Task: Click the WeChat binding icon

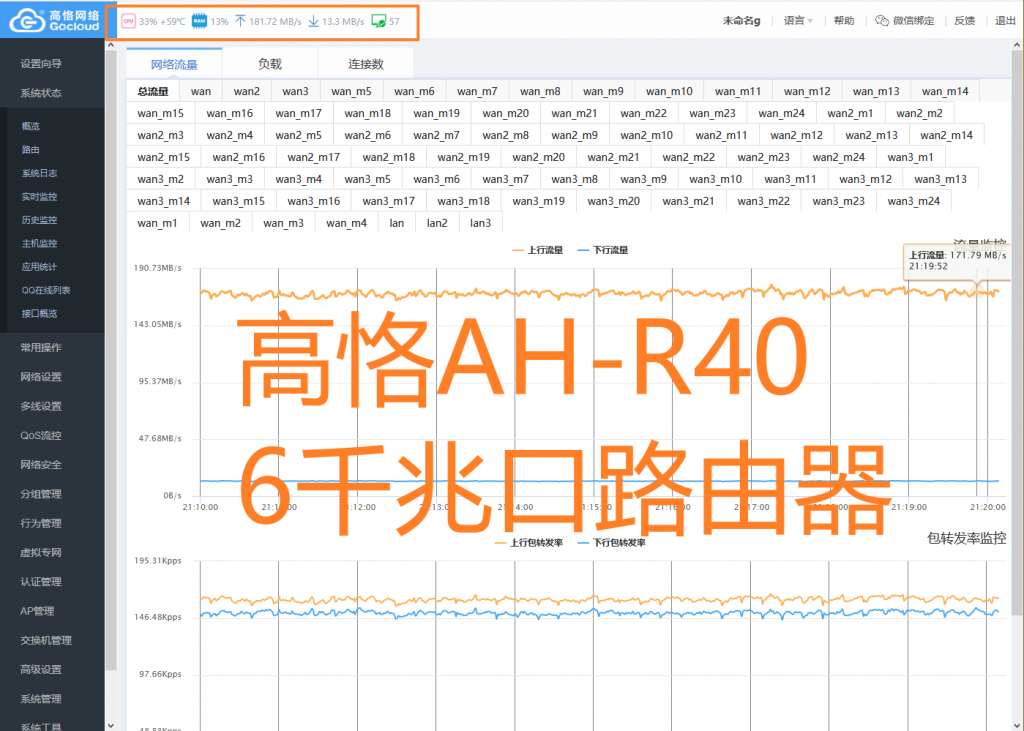Action: [882, 21]
